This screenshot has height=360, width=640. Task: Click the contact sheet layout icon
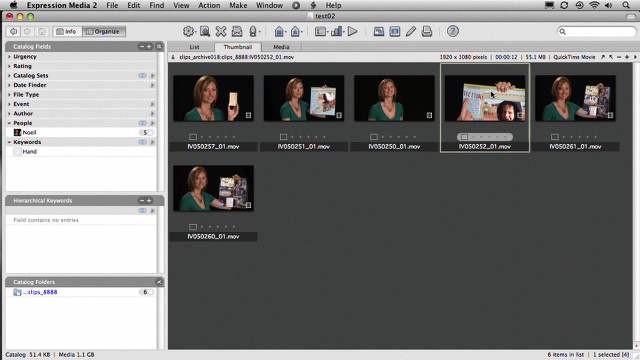(x=321, y=31)
